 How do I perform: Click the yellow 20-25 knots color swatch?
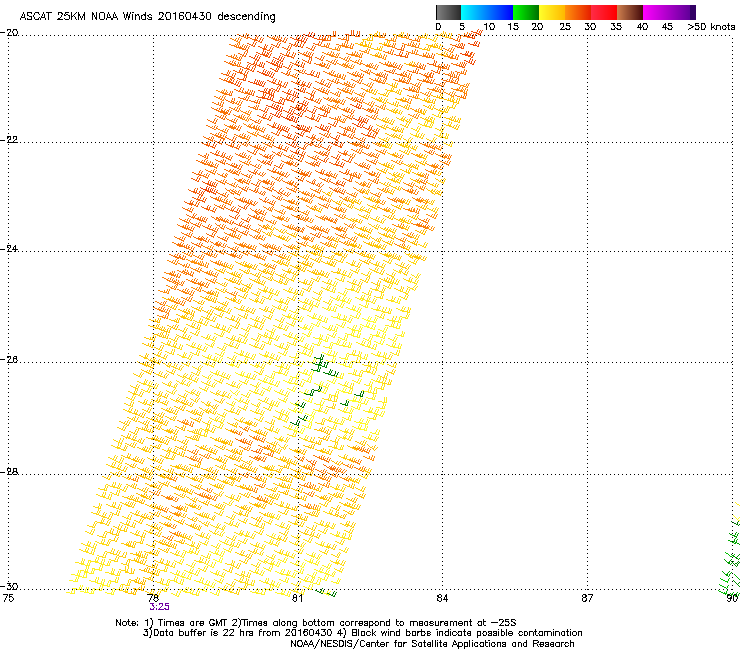pyautogui.click(x=552, y=12)
